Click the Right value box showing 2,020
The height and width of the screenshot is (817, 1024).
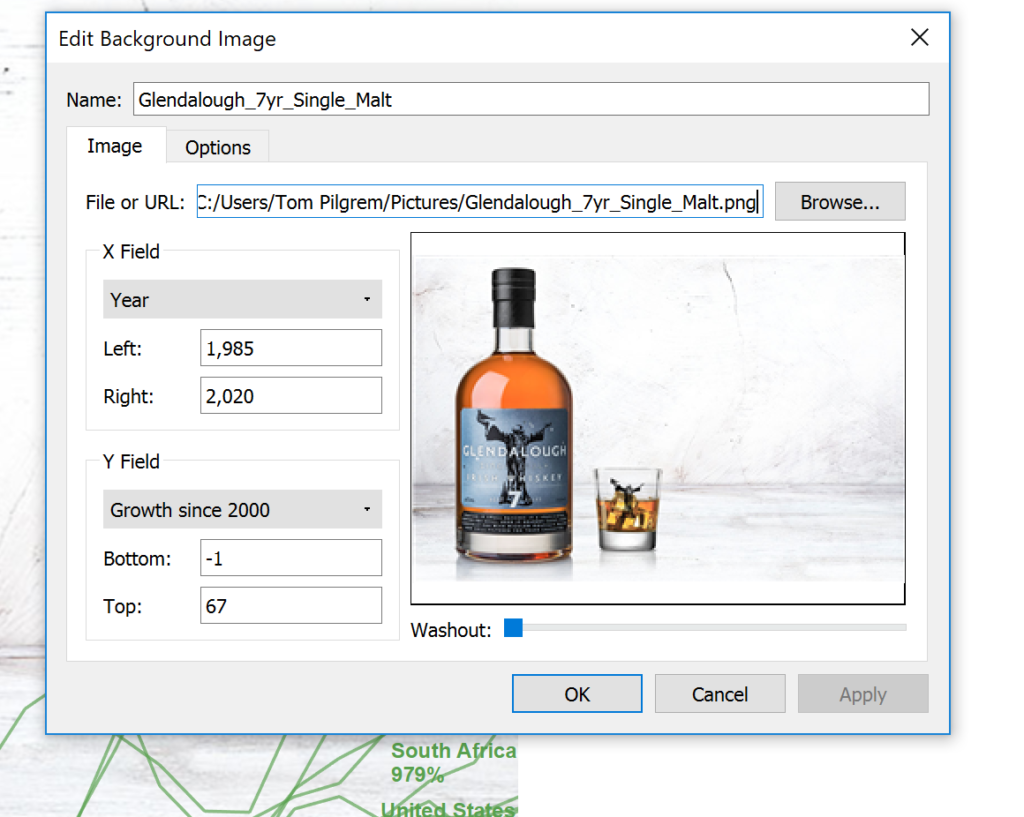[x=290, y=395]
